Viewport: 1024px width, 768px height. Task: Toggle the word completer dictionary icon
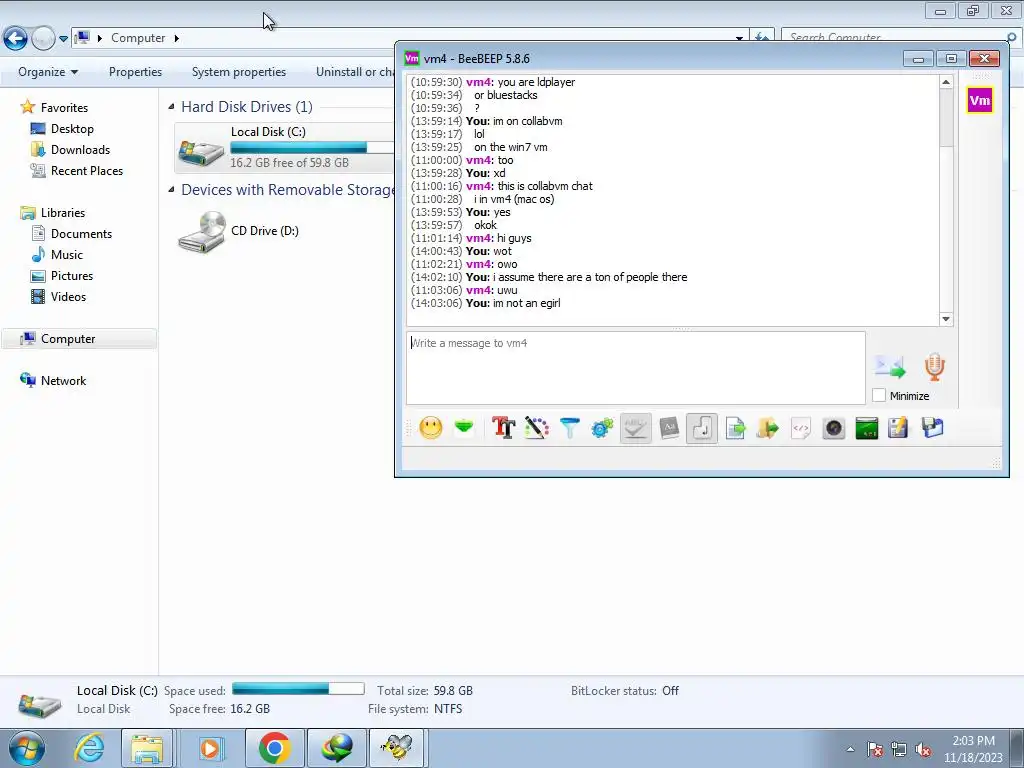click(x=669, y=428)
